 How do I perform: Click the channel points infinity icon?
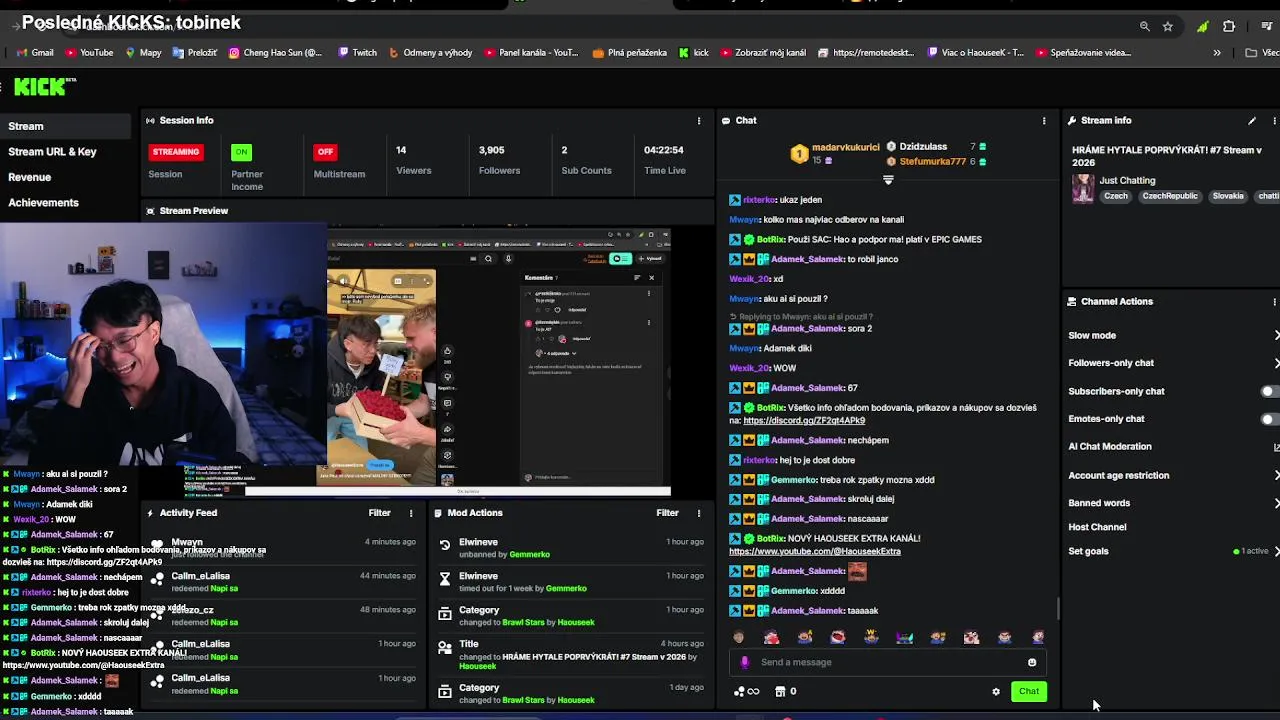(746, 691)
